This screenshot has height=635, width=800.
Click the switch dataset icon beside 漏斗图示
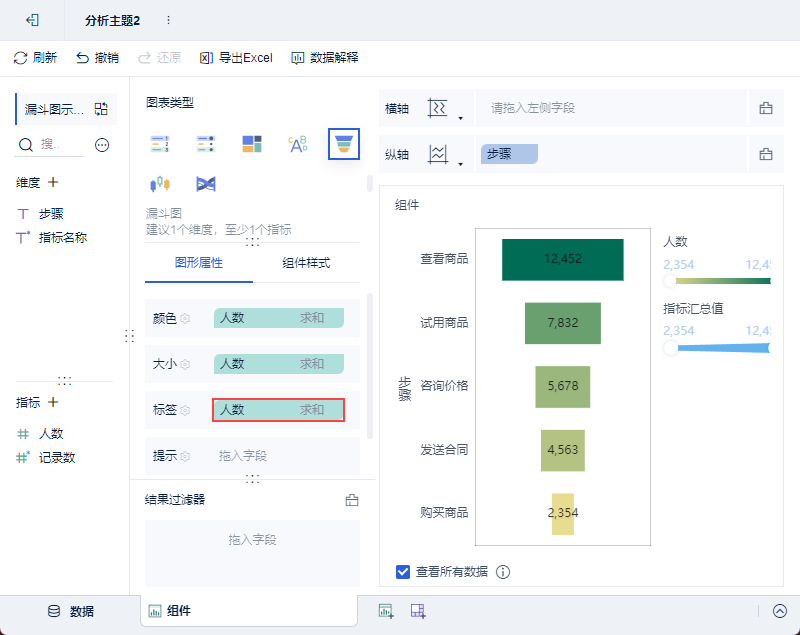101,109
